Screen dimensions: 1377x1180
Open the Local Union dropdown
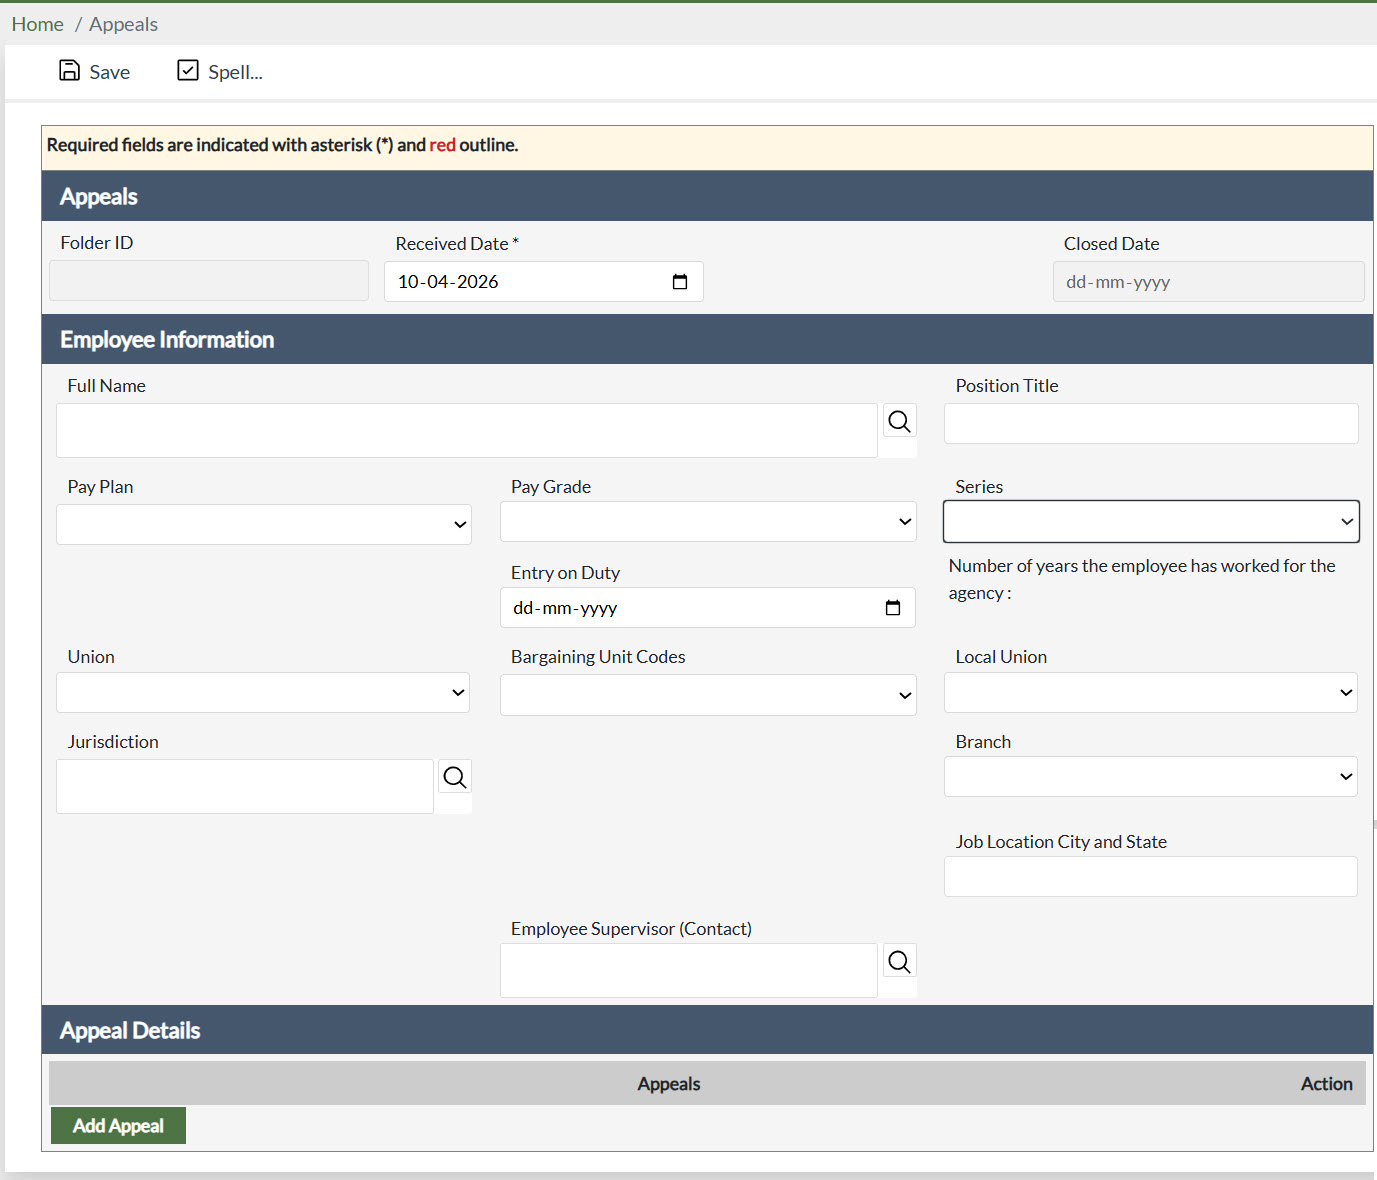point(1151,692)
